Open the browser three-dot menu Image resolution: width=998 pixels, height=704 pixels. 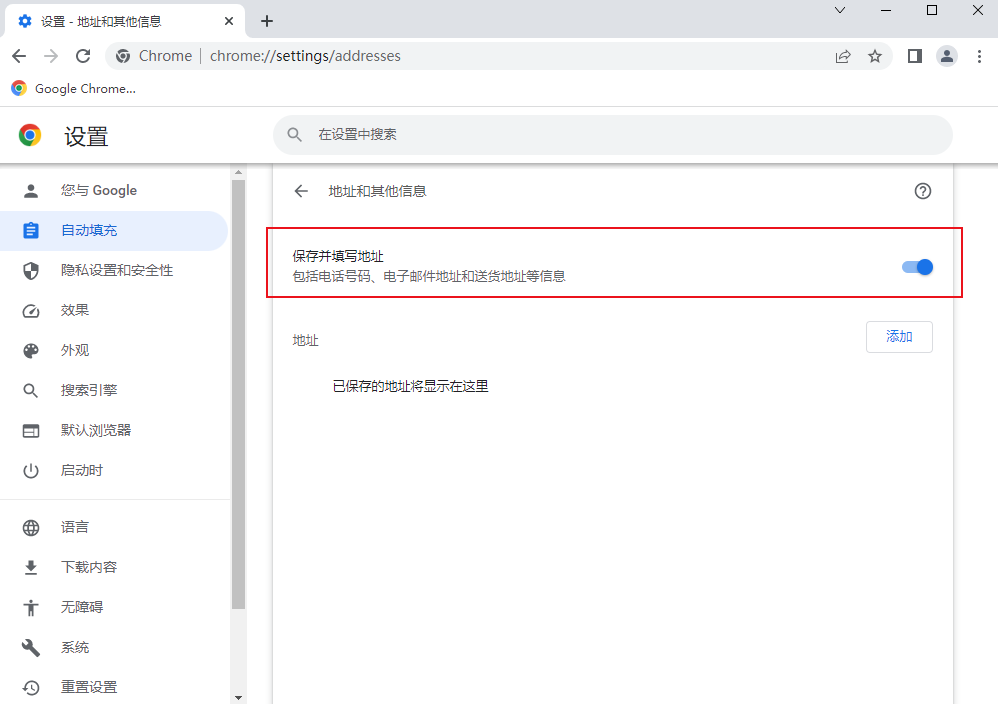980,56
